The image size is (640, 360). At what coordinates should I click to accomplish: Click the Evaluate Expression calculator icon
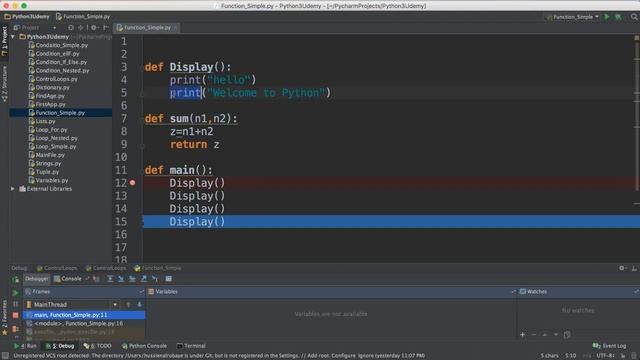coord(169,279)
